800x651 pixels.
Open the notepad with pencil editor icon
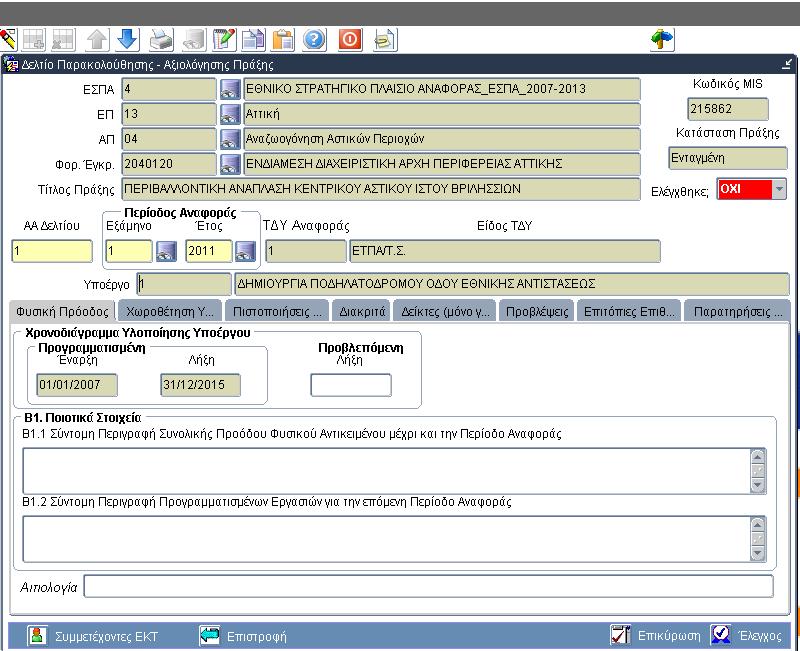click(x=224, y=39)
